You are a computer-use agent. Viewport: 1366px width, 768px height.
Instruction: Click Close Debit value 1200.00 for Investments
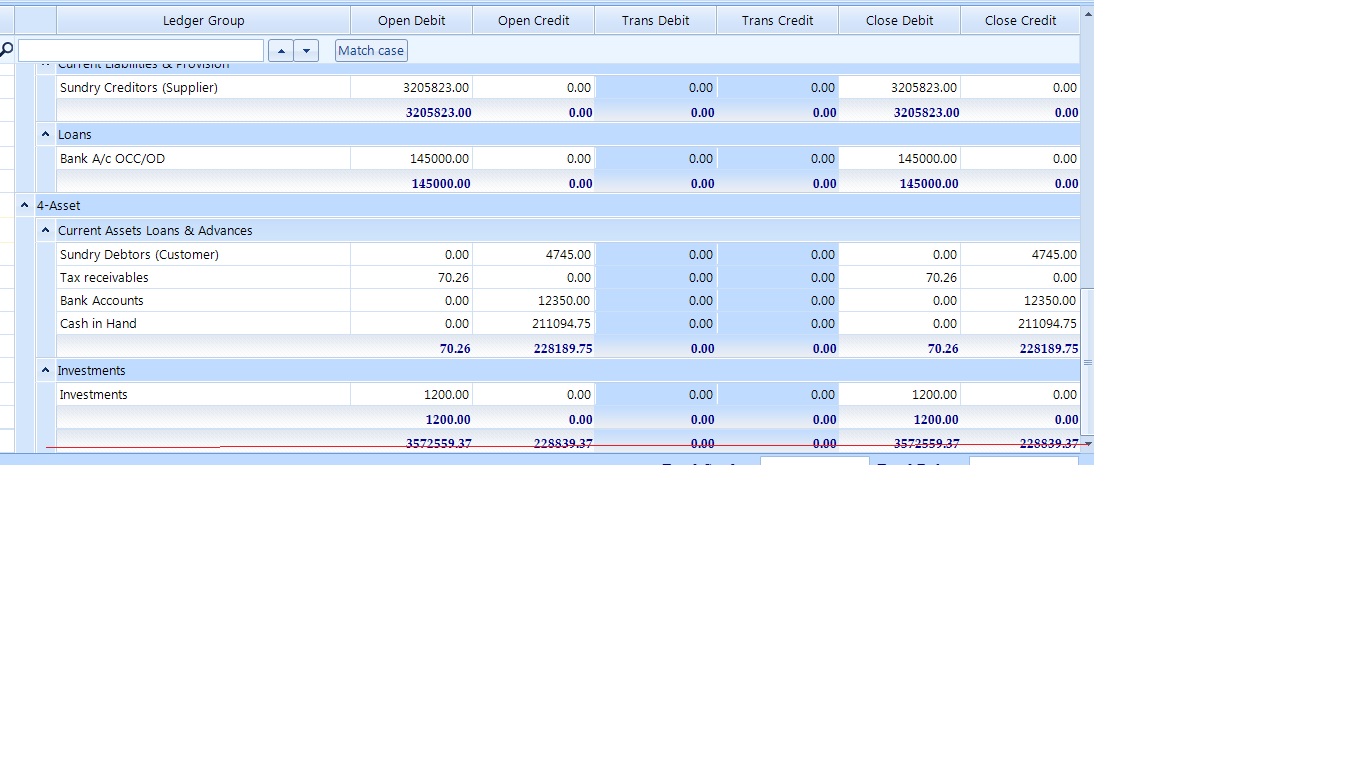(x=934, y=394)
